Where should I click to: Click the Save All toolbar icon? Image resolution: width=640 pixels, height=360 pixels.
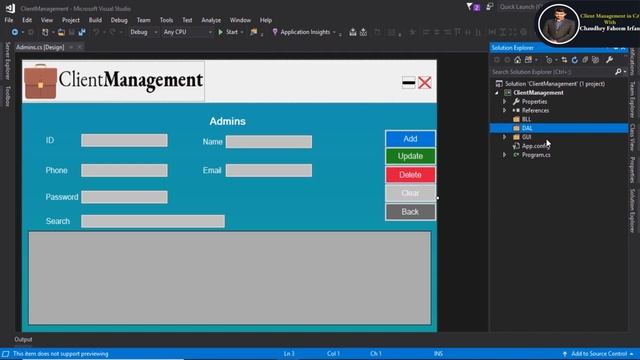(x=82, y=32)
